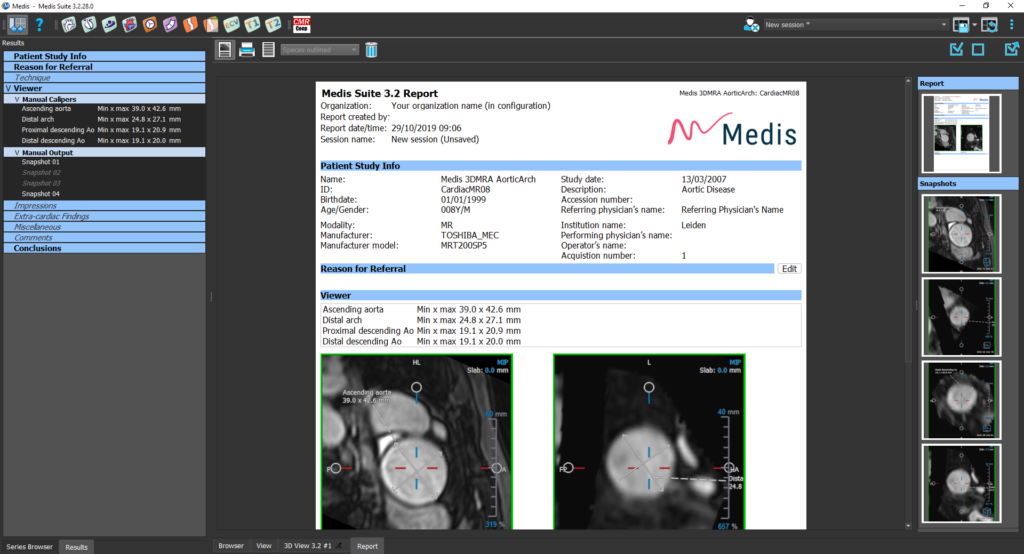
Task: Click the printer icon to print report
Action: click(x=247, y=50)
